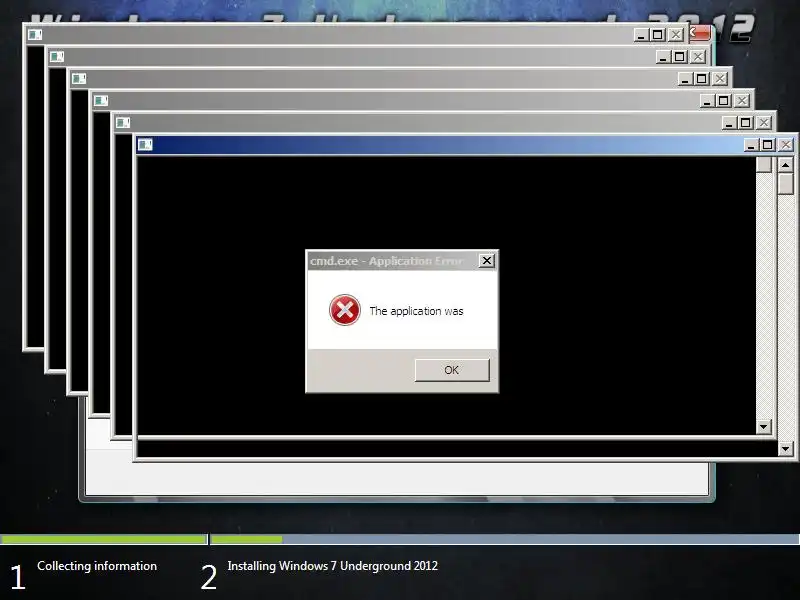Minimize the third cmd window from the back
800x600 pixels.
(685, 79)
